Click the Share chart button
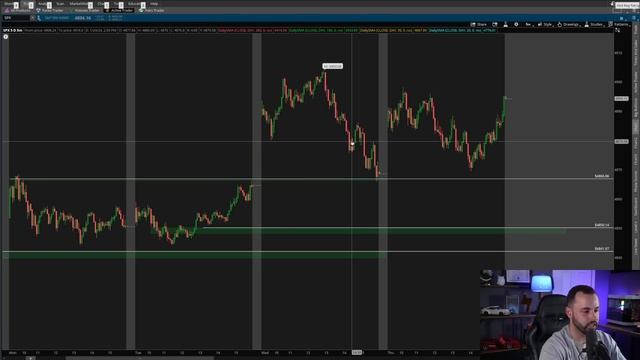640x360 pixels. point(479,24)
